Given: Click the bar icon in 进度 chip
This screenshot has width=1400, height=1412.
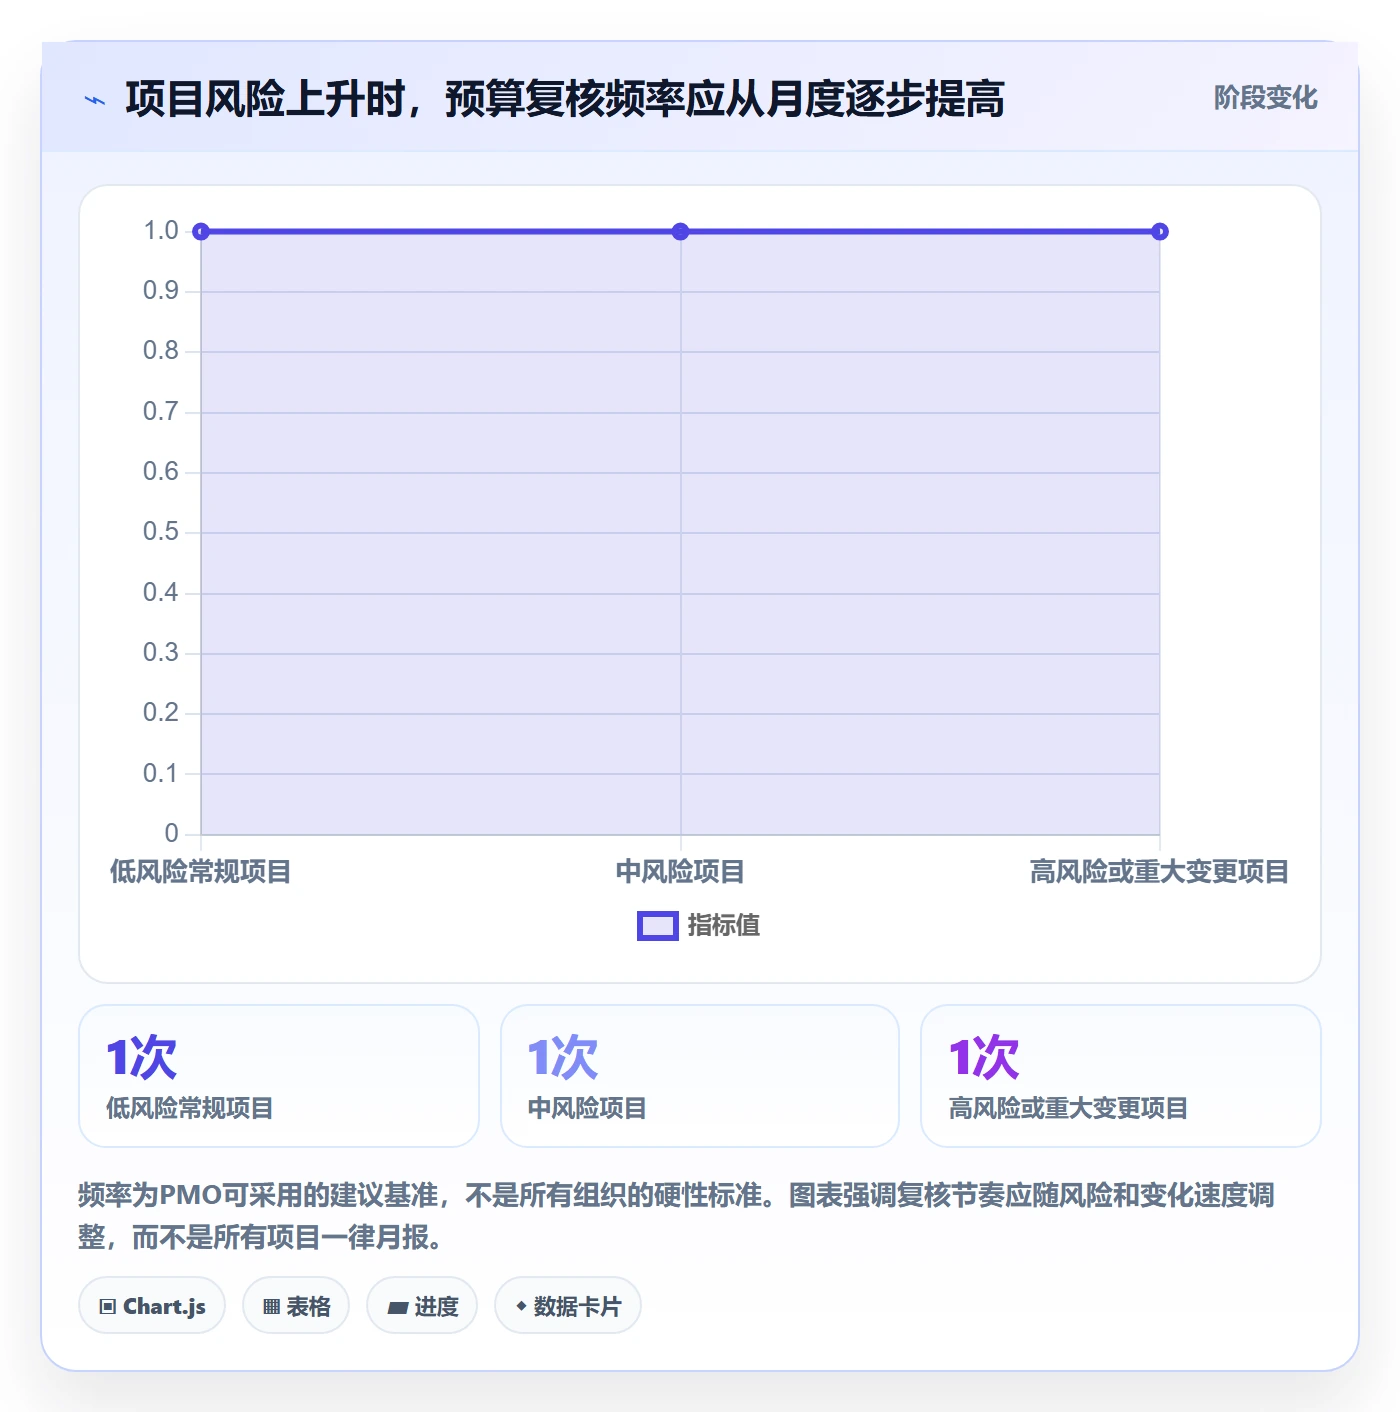Looking at the screenshot, I should tap(398, 1308).
